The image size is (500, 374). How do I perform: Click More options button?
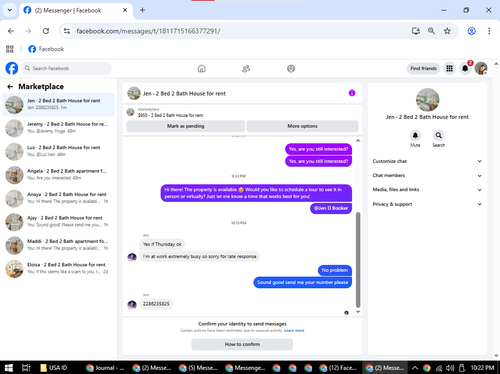302,126
